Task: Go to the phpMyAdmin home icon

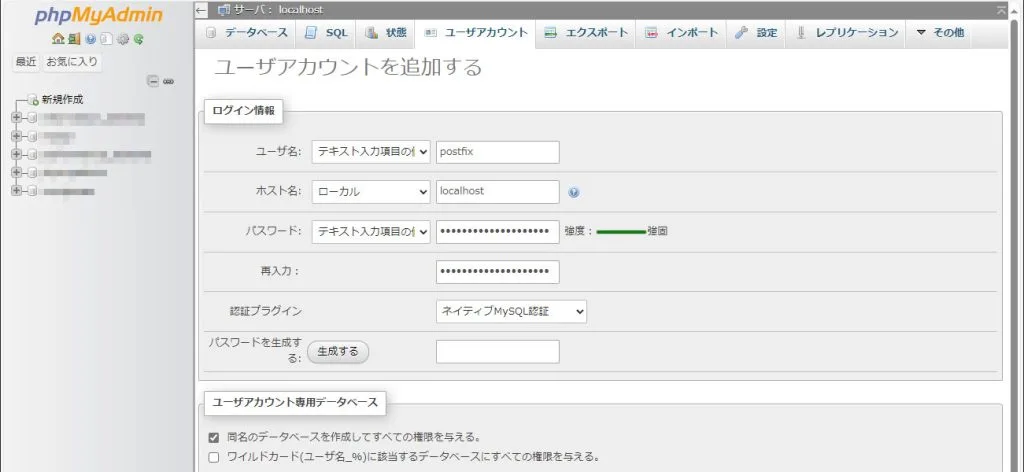Action: pyautogui.click(x=57, y=39)
